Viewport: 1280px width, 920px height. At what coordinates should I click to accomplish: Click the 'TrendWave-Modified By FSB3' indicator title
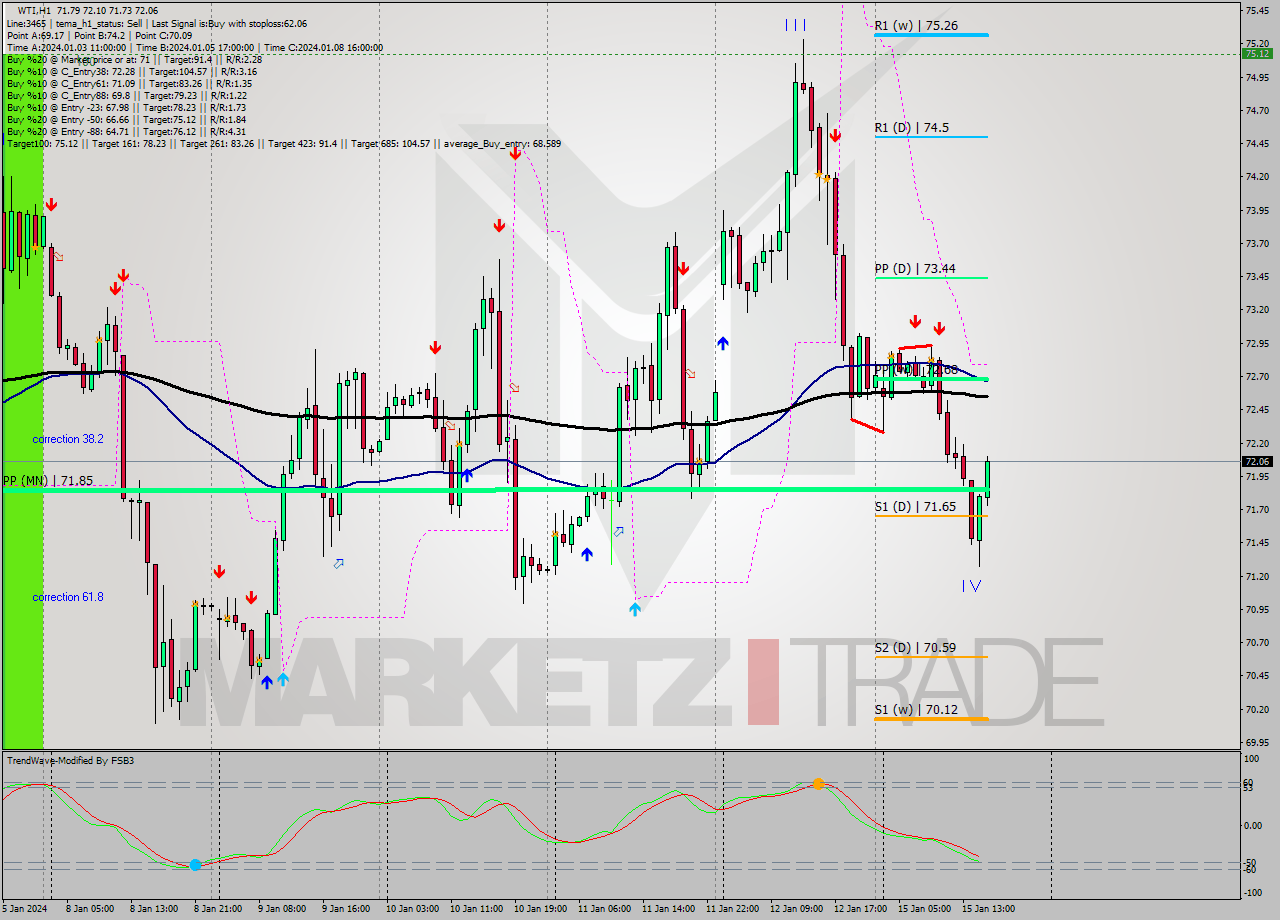pos(71,761)
